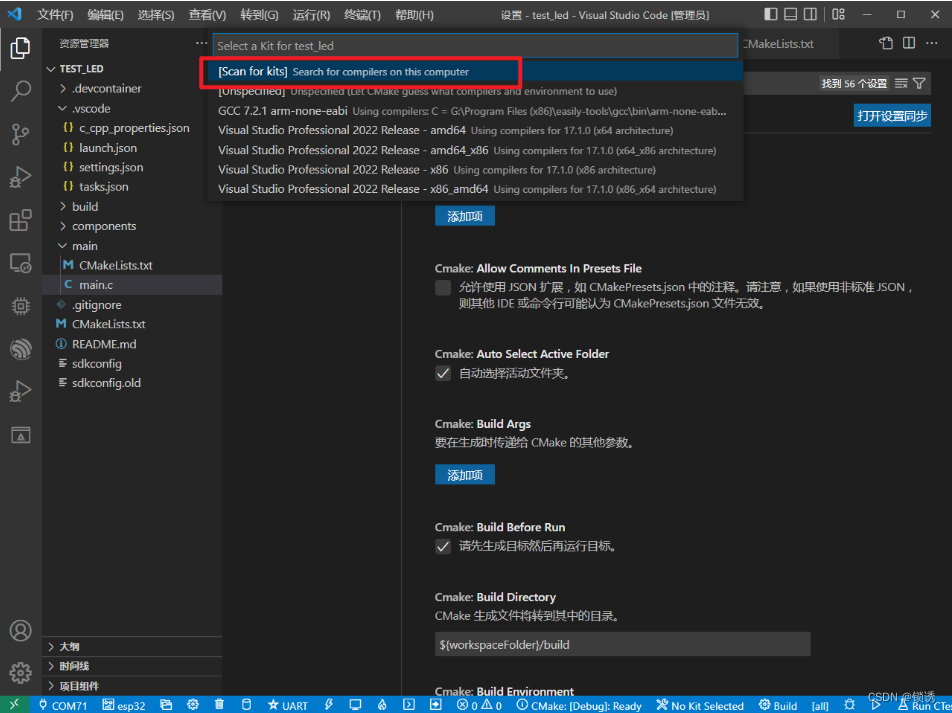Viewport: 952px width, 713px height.
Task: Click the lightning flash icon in status bar
Action: pos(329,705)
